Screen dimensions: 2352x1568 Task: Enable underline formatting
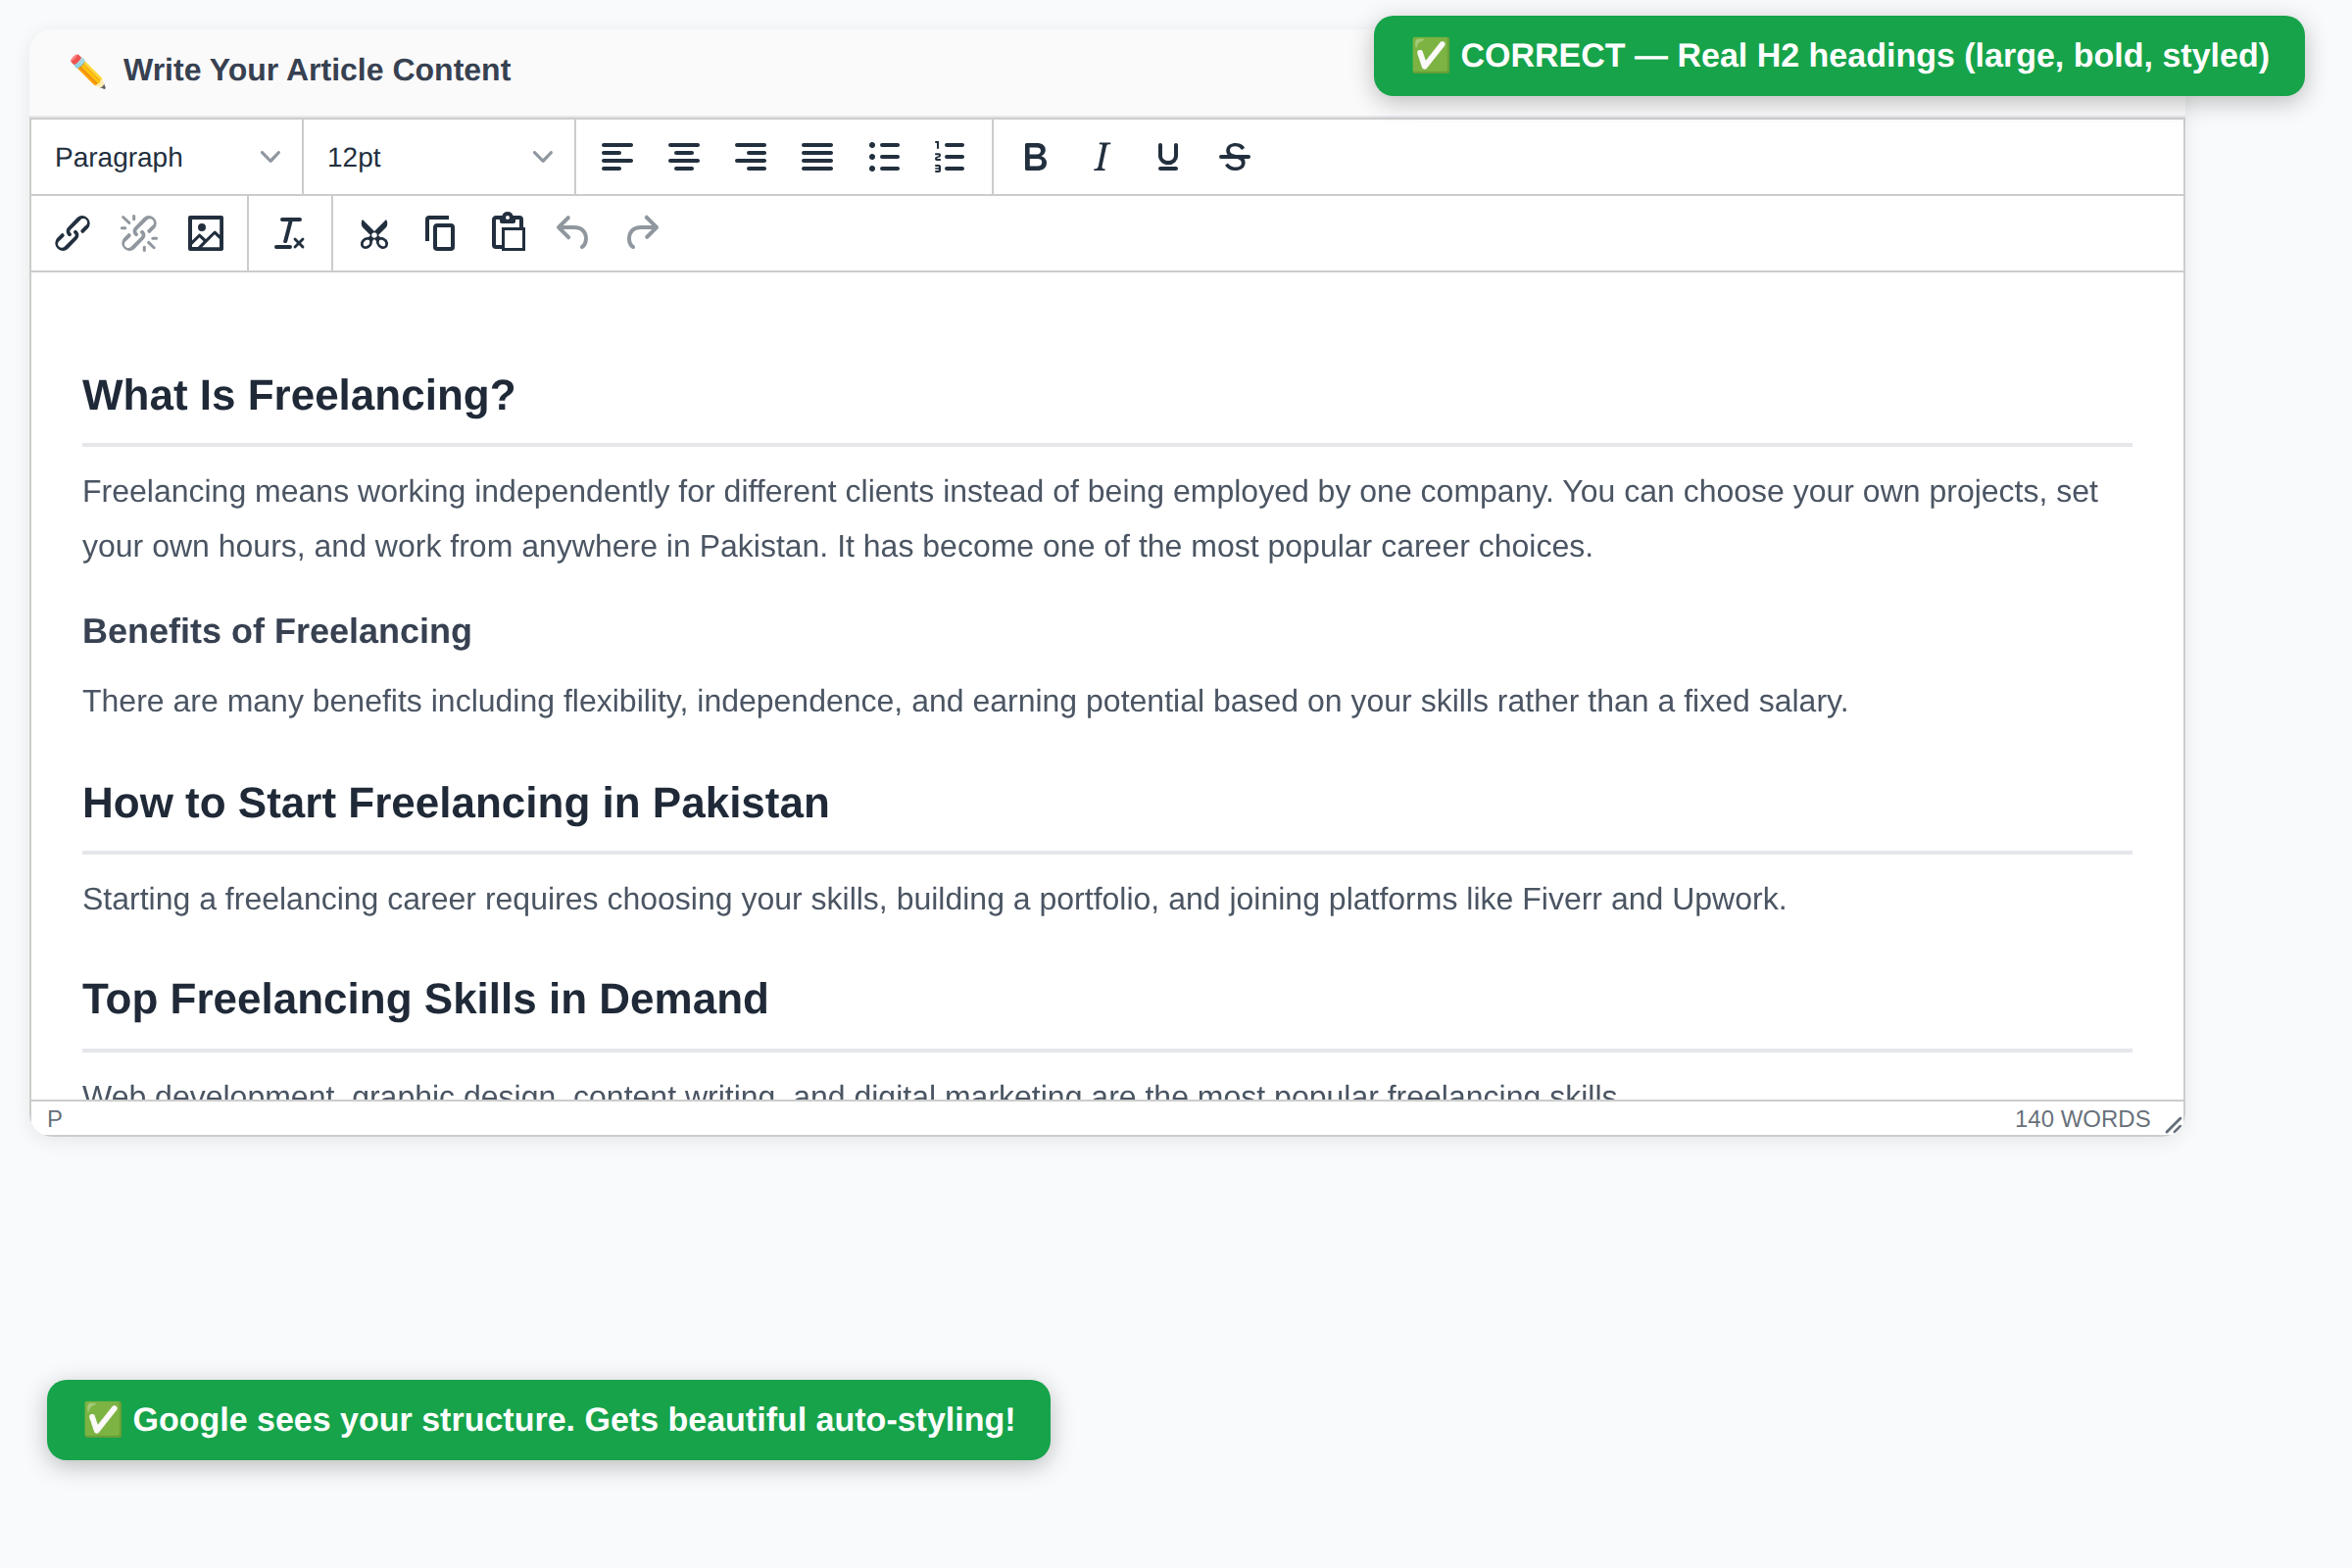point(1166,156)
